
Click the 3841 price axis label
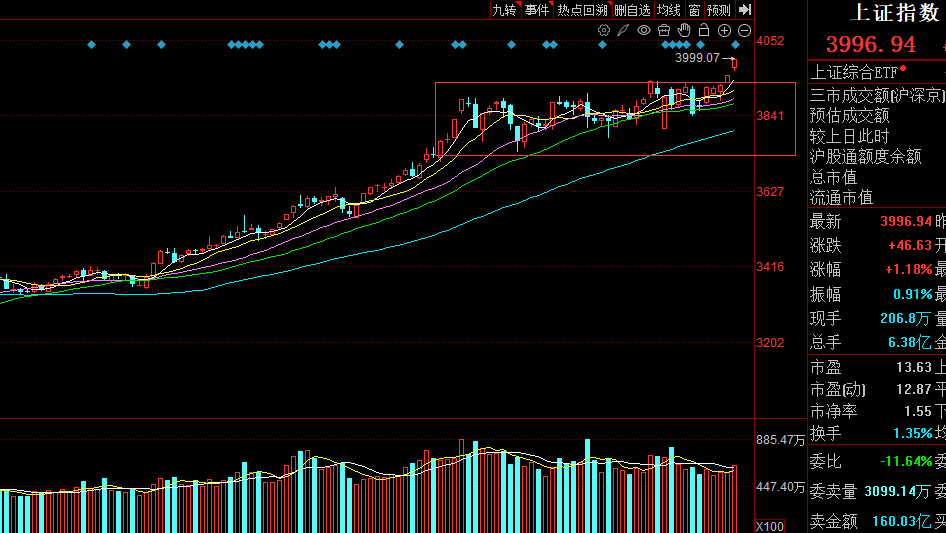(770, 116)
